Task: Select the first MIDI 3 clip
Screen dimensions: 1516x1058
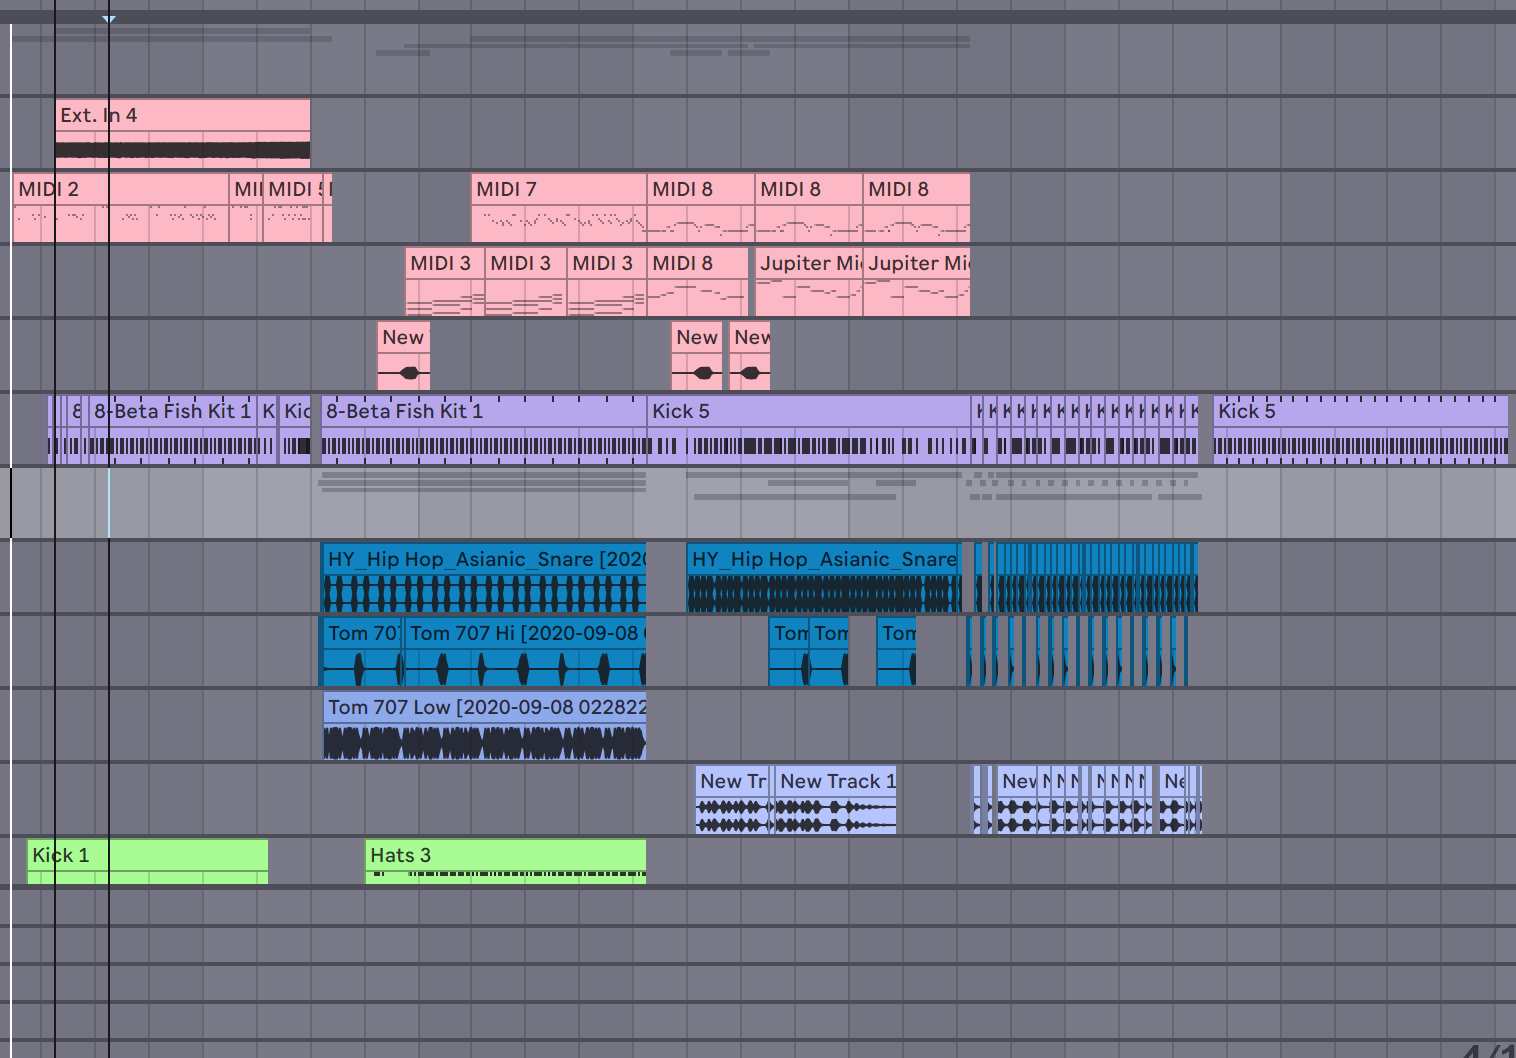Action: [445, 282]
